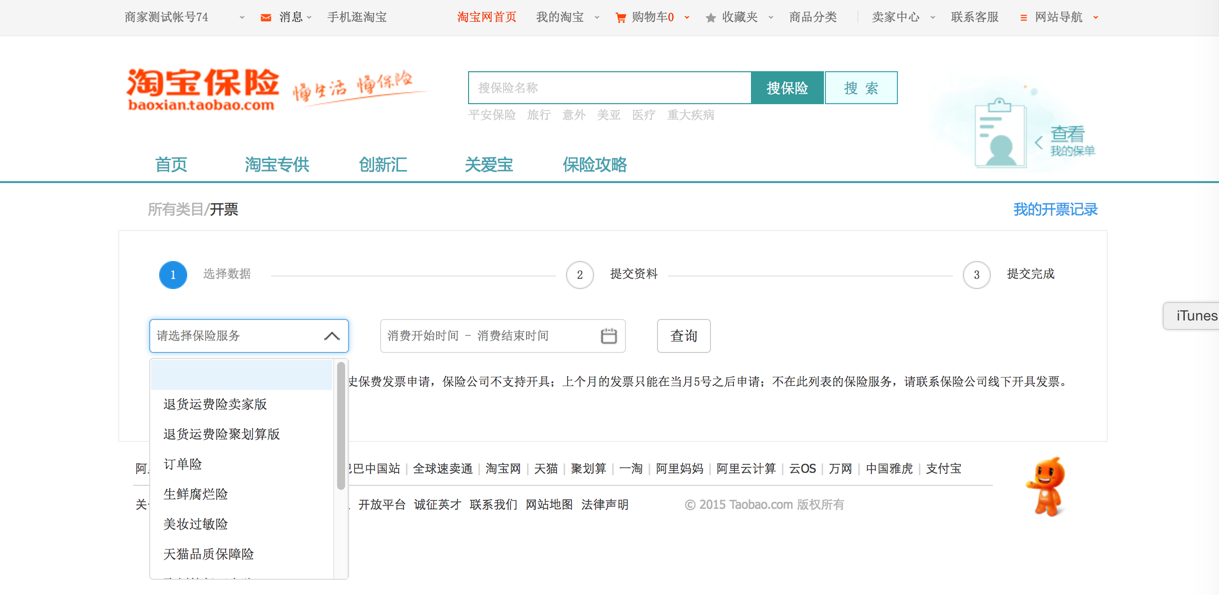Expand the 我的淘宝 menu

point(568,17)
